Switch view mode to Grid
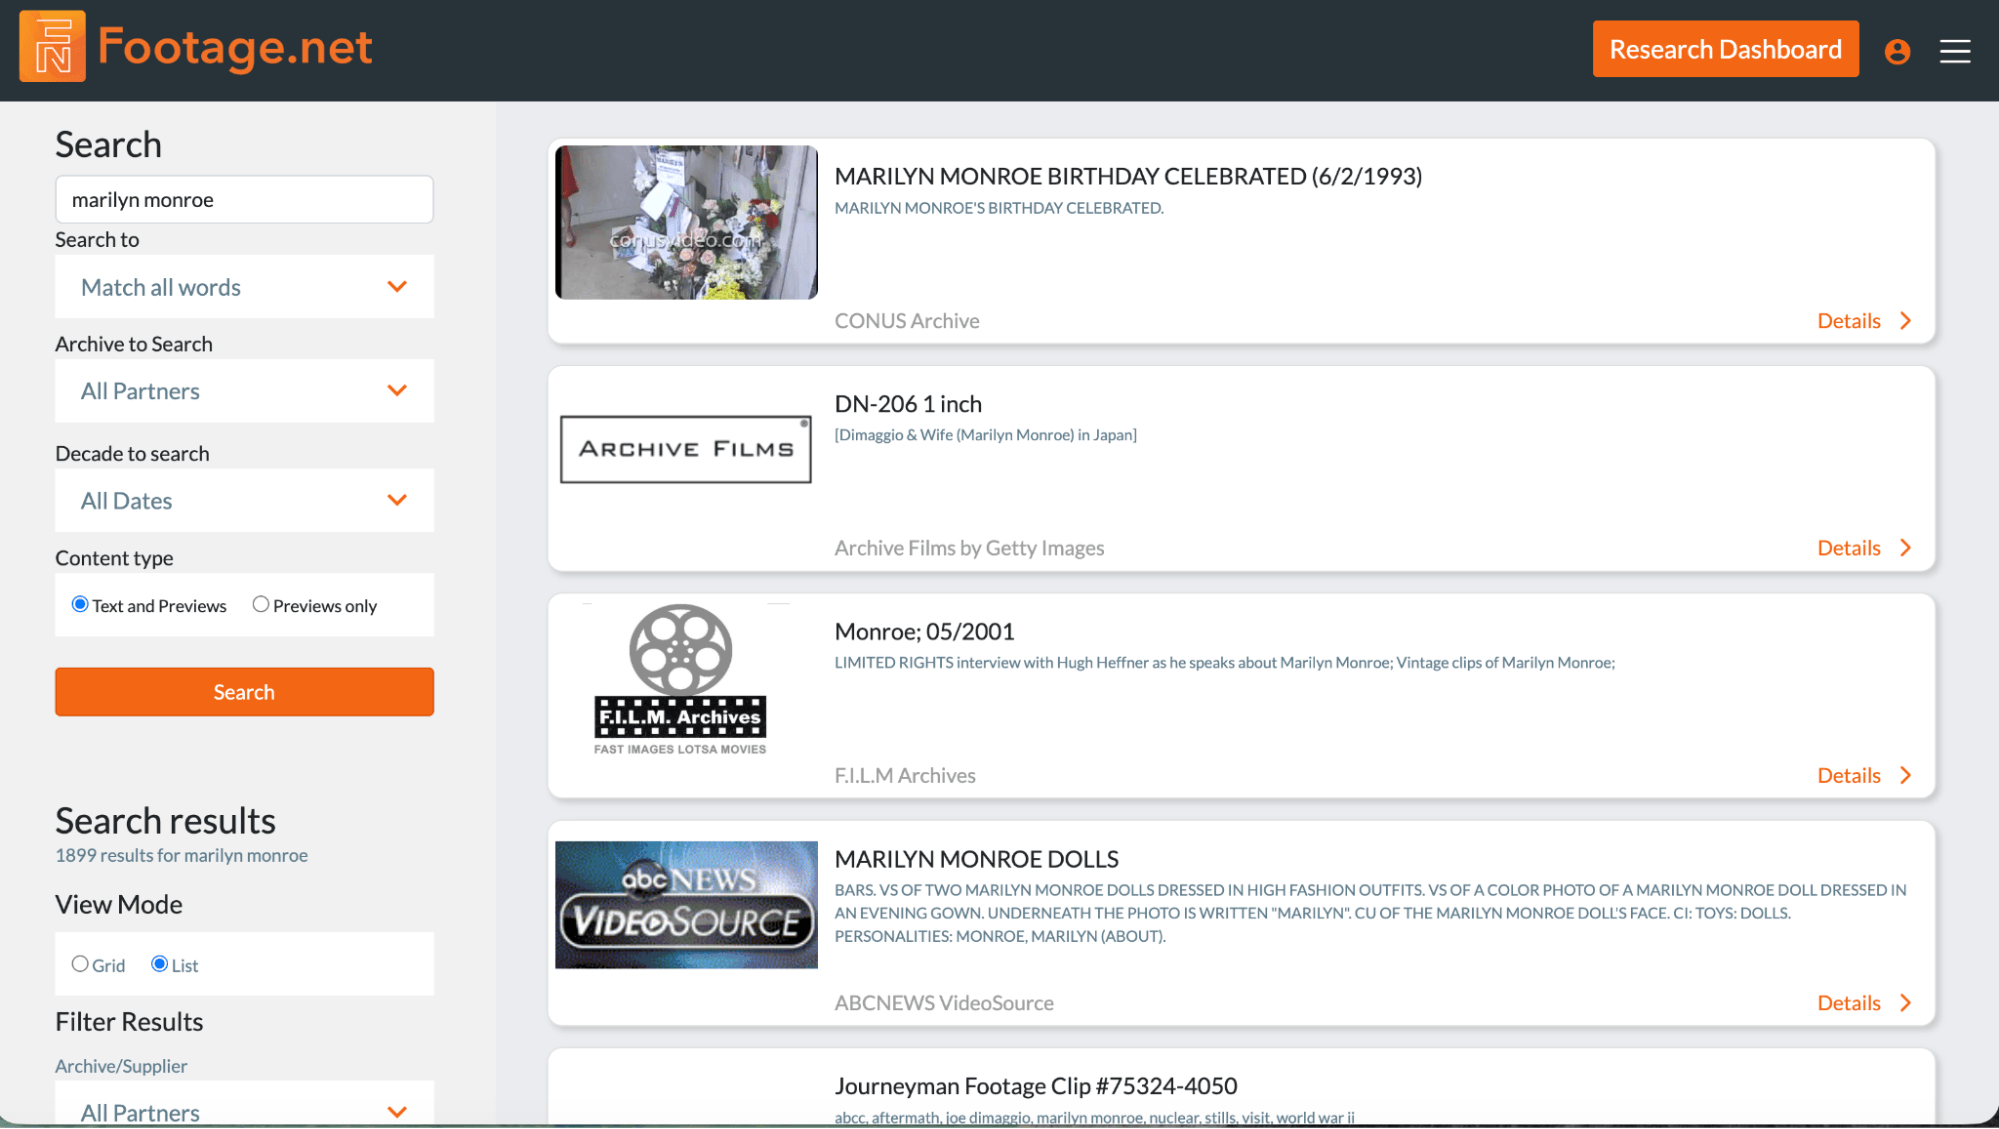Viewport: 1999px width, 1129px height. (x=80, y=964)
